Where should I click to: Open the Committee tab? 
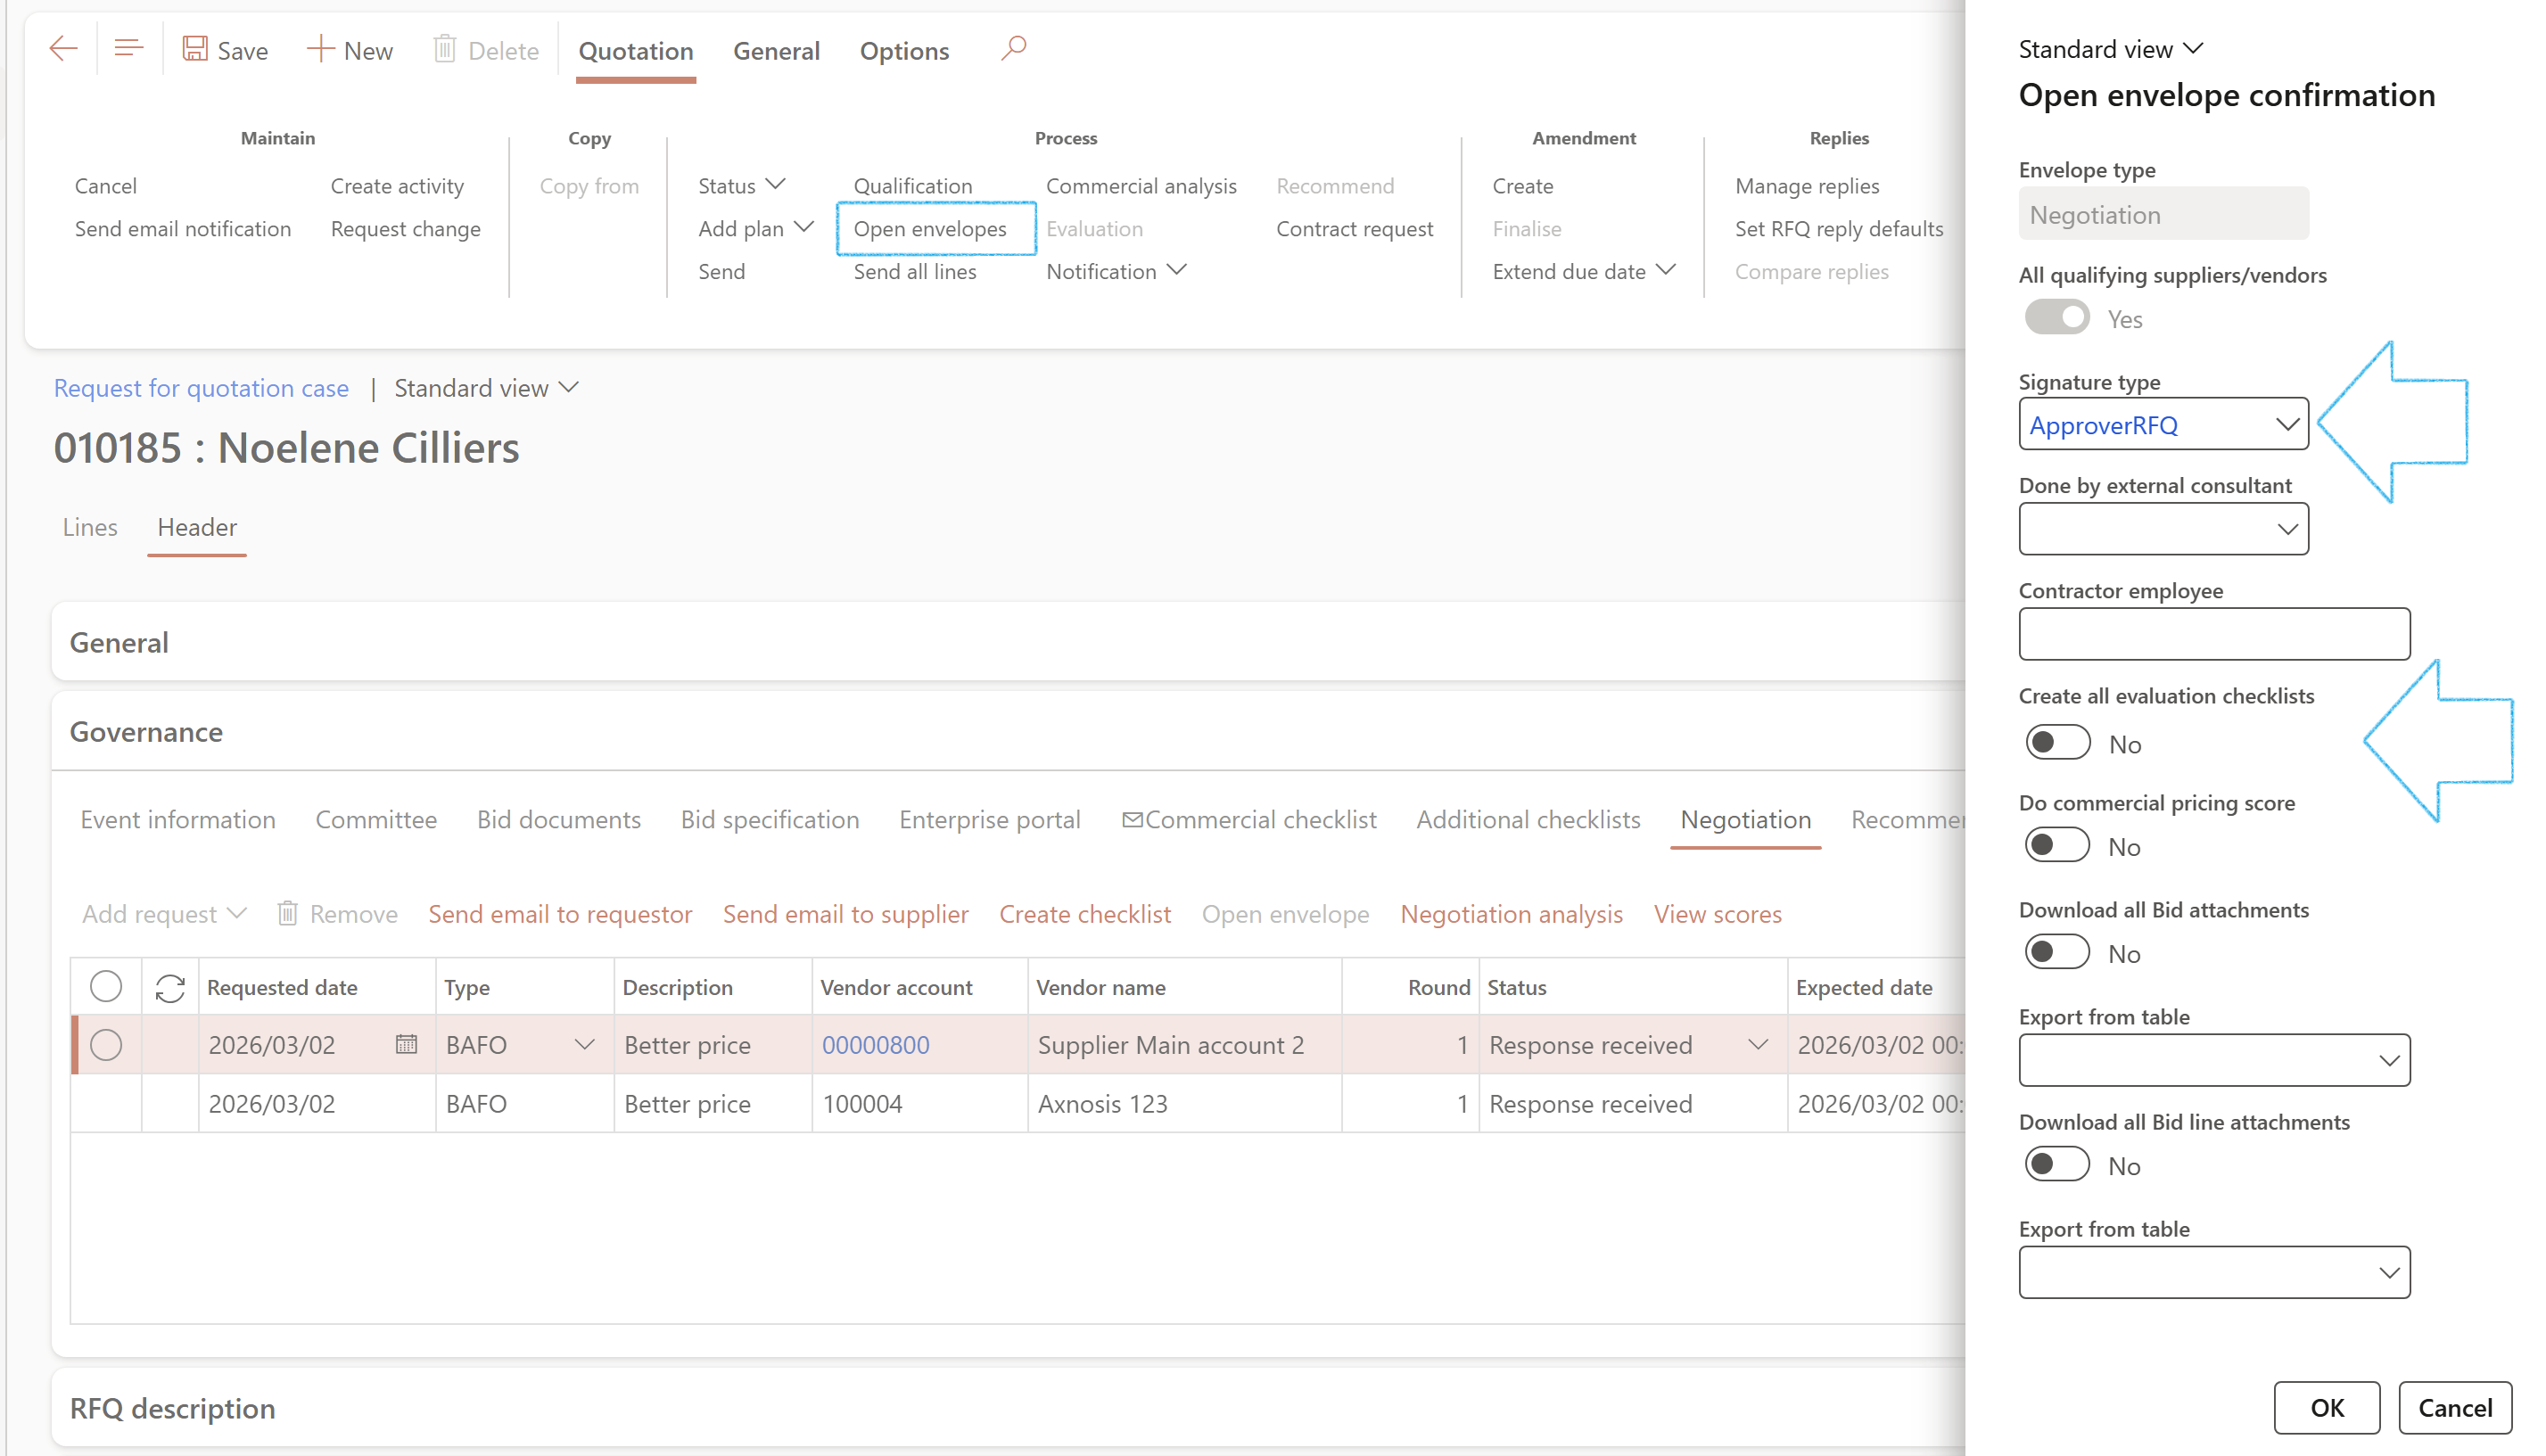(376, 820)
